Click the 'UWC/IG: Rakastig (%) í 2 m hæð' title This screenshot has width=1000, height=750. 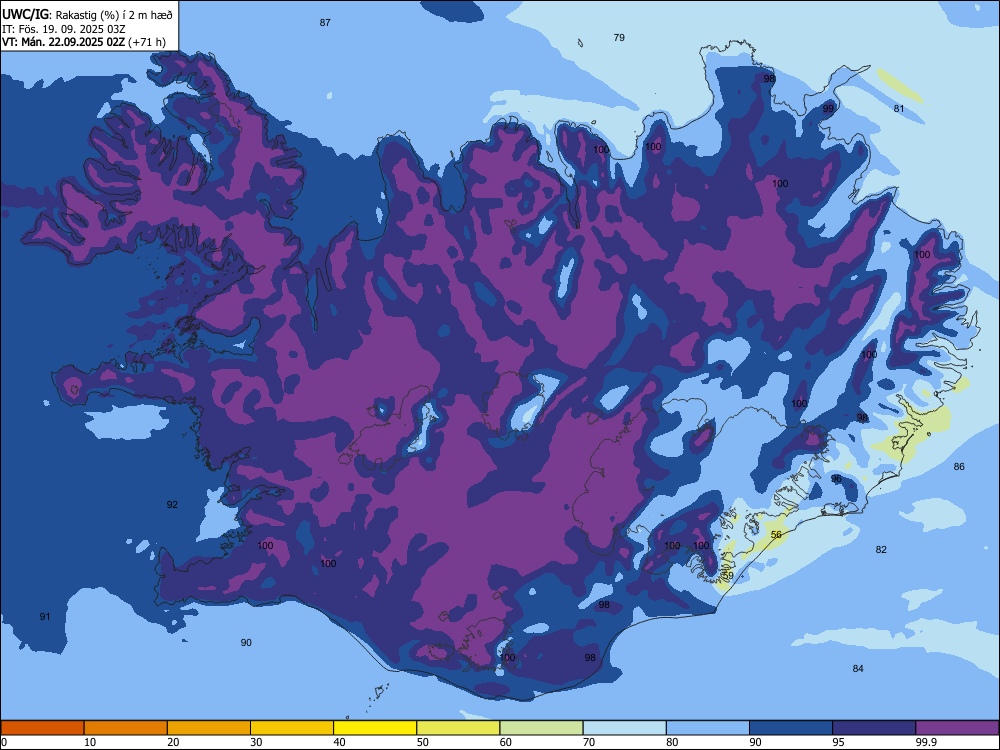pos(87,15)
